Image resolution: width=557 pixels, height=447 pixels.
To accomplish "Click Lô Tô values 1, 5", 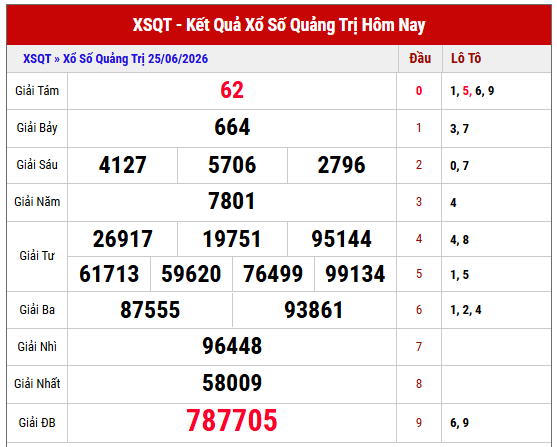I will tap(459, 275).
